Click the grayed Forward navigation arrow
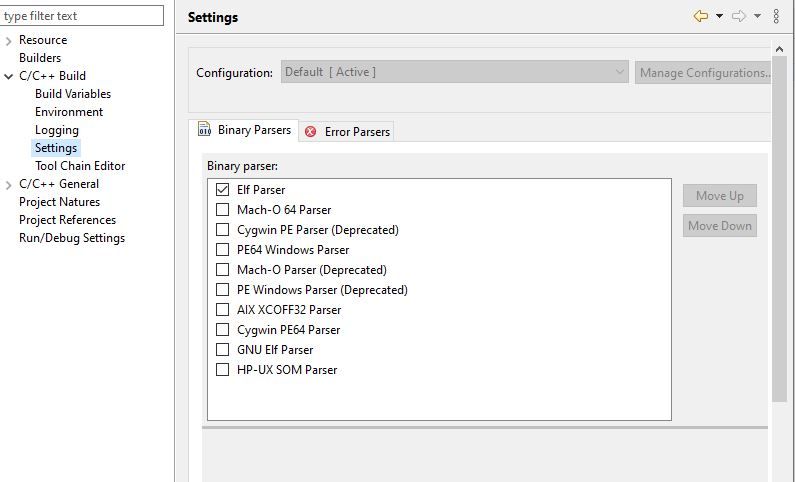 (739, 16)
